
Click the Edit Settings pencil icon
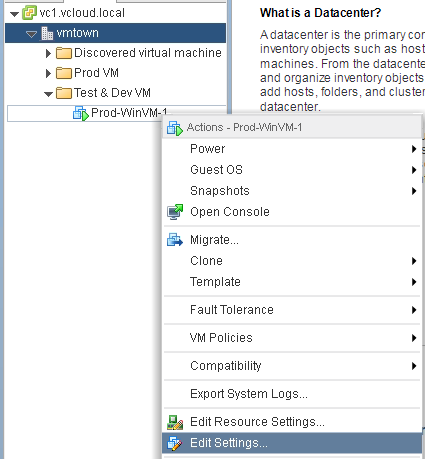tap(175, 443)
